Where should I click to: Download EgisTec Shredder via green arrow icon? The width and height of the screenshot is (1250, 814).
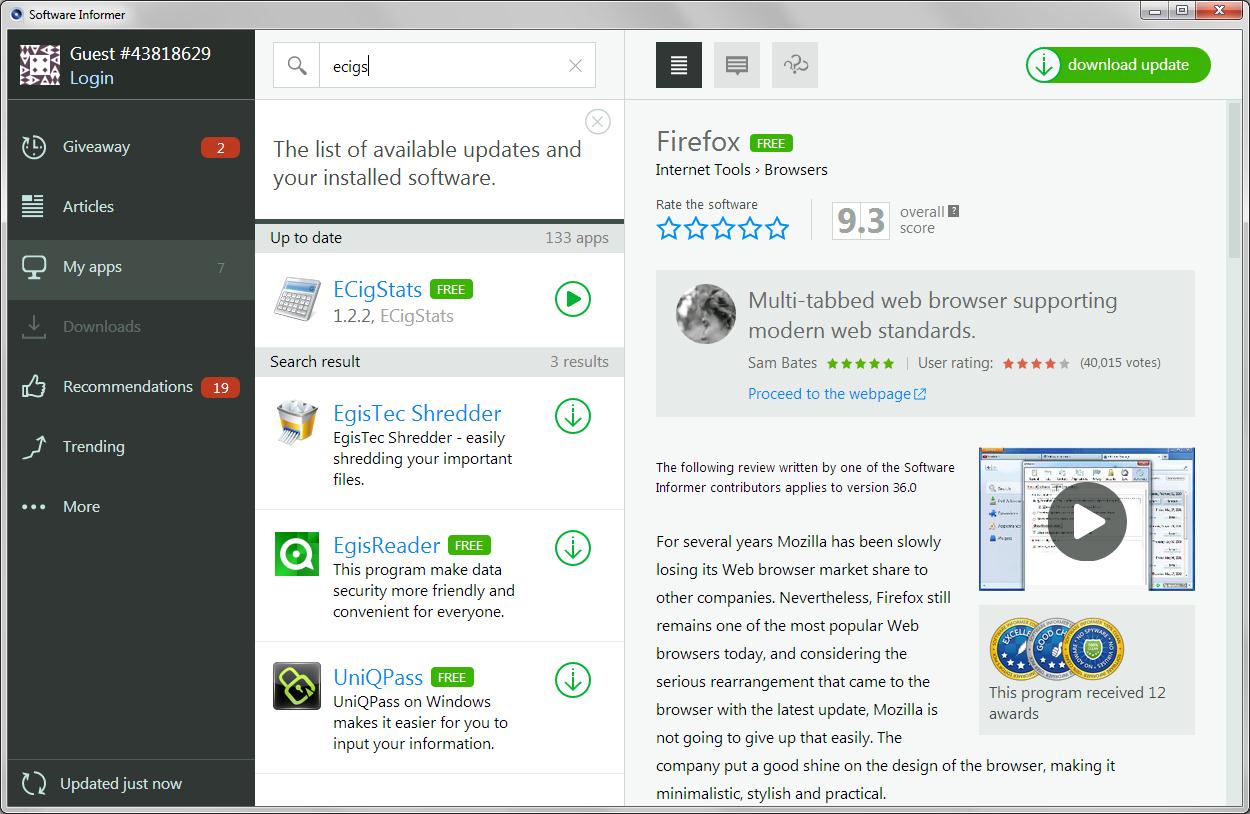[572, 417]
